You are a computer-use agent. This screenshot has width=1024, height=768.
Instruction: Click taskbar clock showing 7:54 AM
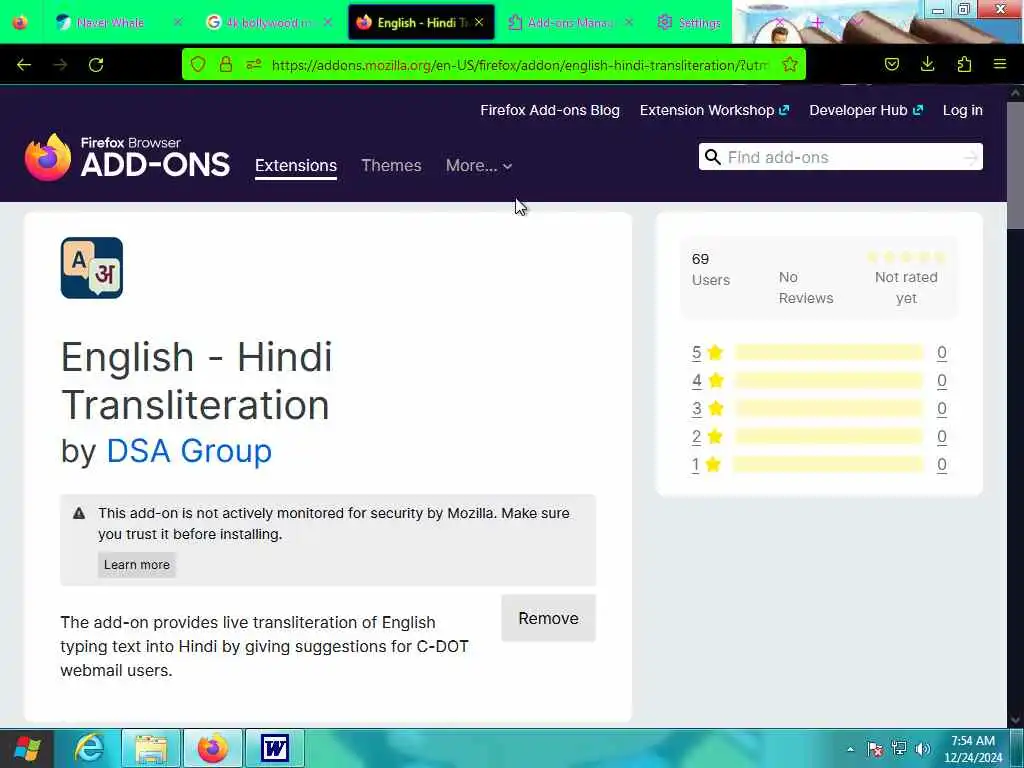(x=973, y=748)
